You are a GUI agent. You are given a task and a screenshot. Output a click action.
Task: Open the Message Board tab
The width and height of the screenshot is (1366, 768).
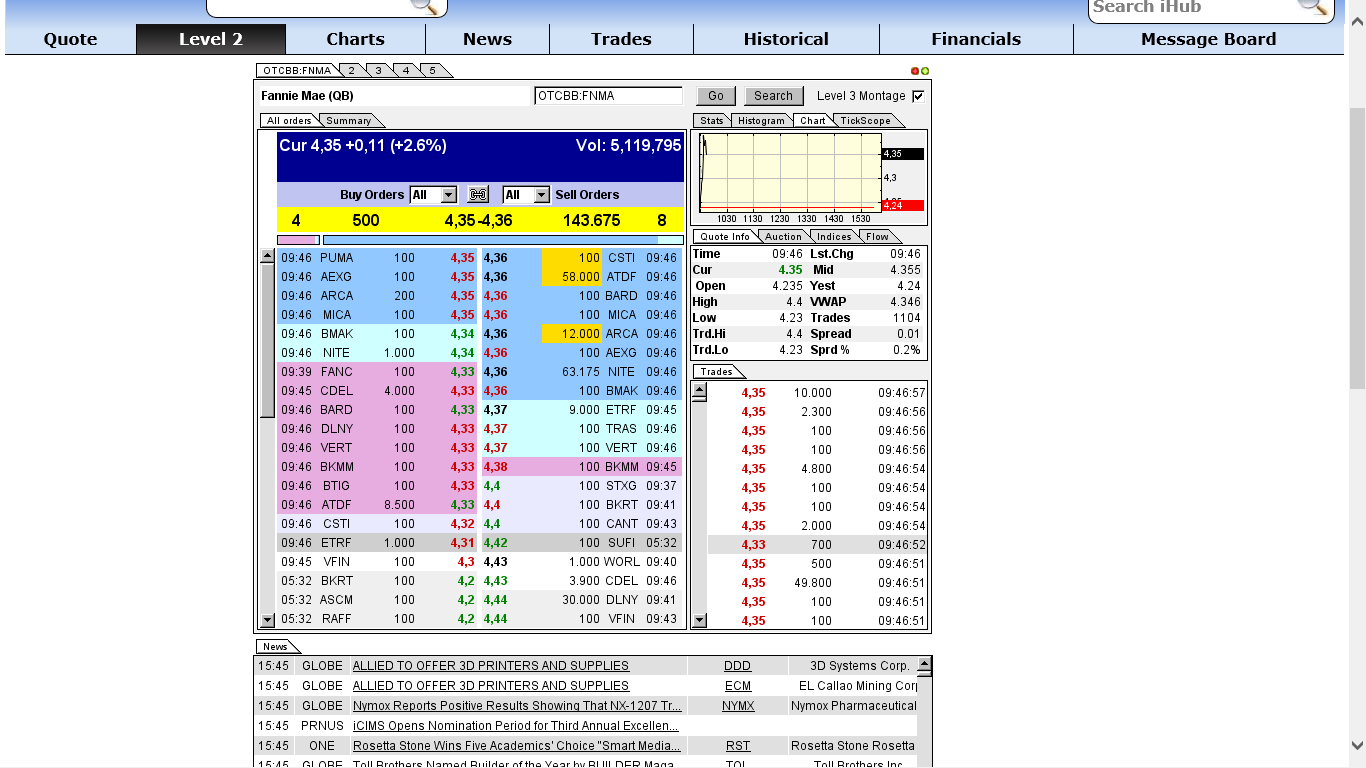1208,39
